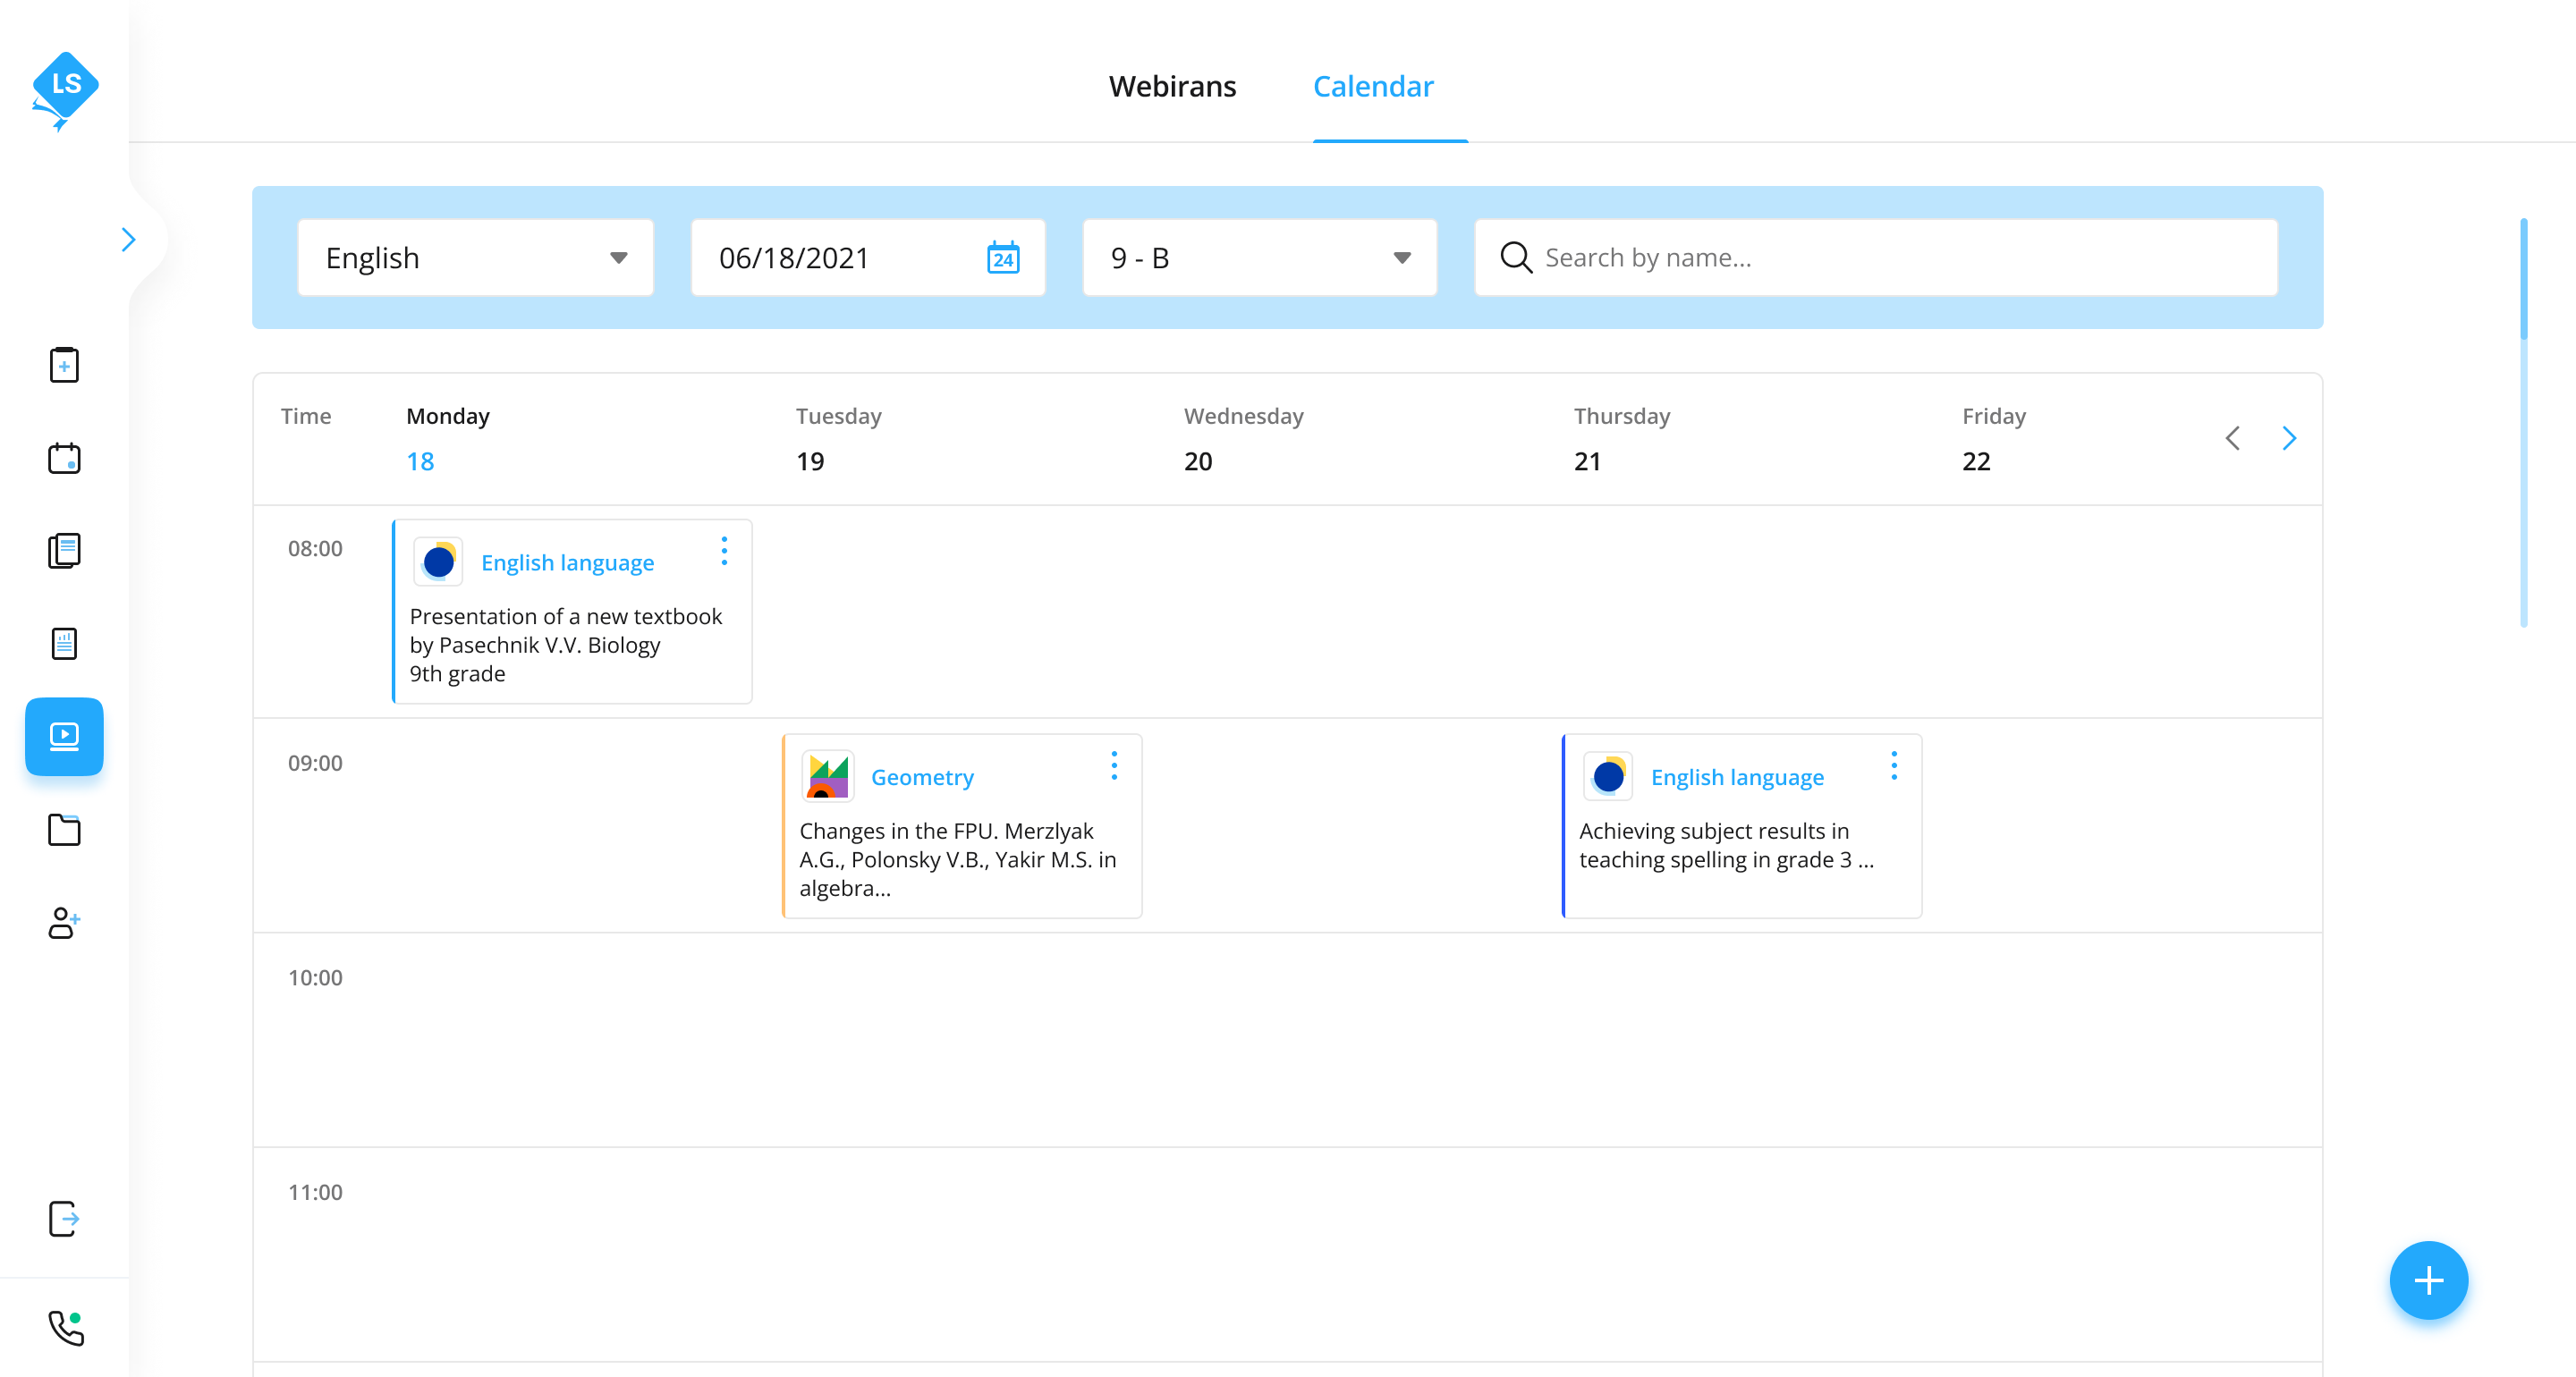
Task: Switch to the Webirans tab
Action: pos(1172,87)
